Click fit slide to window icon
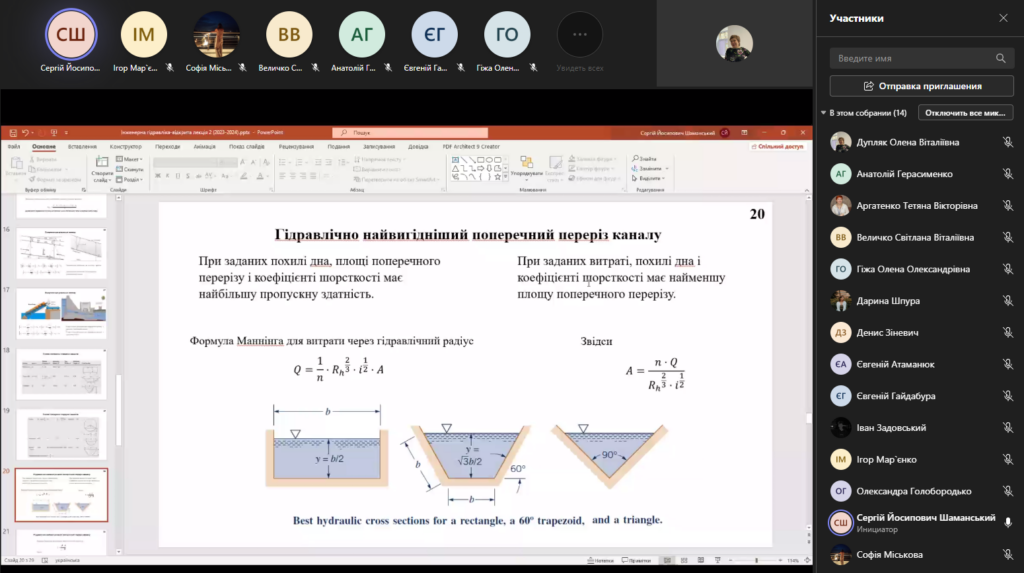 click(807, 560)
